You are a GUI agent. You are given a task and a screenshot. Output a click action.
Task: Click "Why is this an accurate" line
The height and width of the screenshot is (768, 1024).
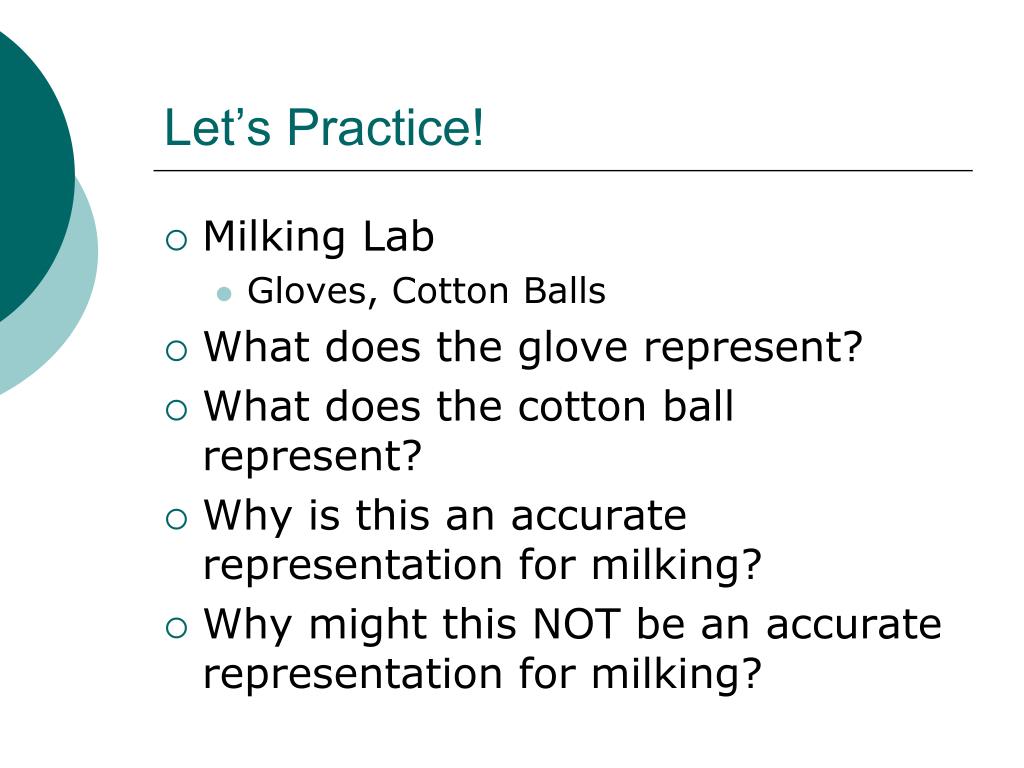445,516
